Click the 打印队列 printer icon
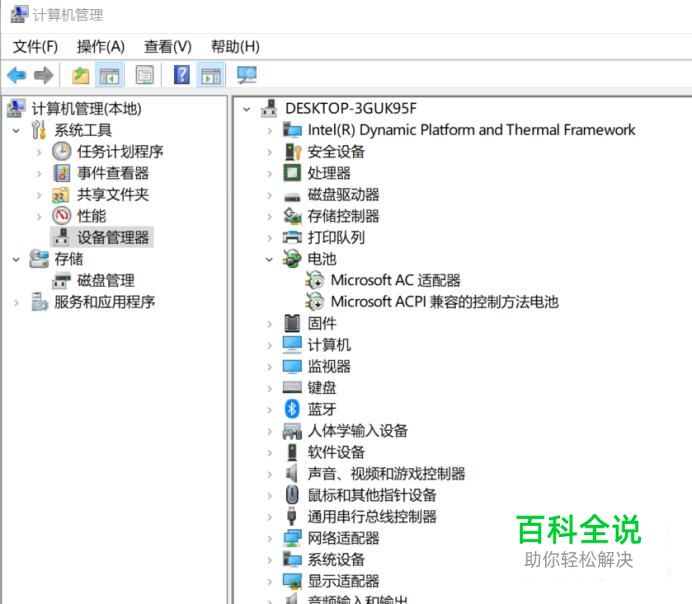The width and height of the screenshot is (692, 604). coord(292,237)
